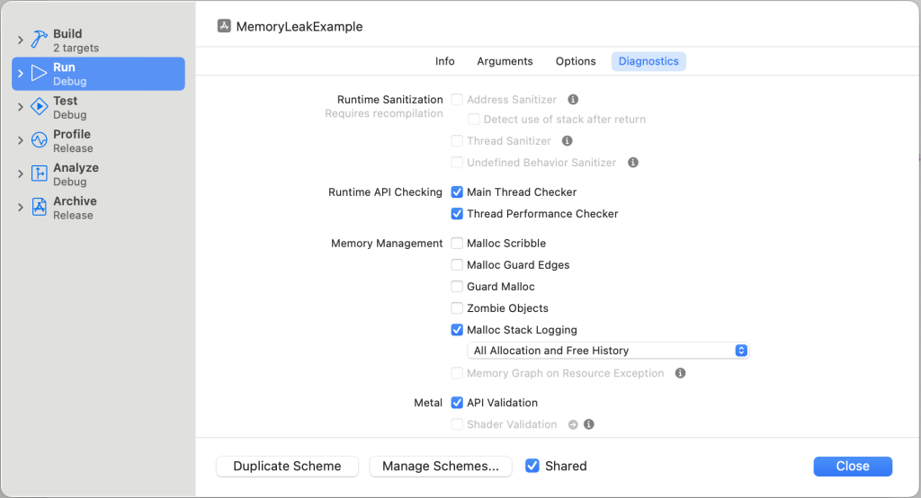
Task: Click the Test diamond play icon
Action: [39, 107]
